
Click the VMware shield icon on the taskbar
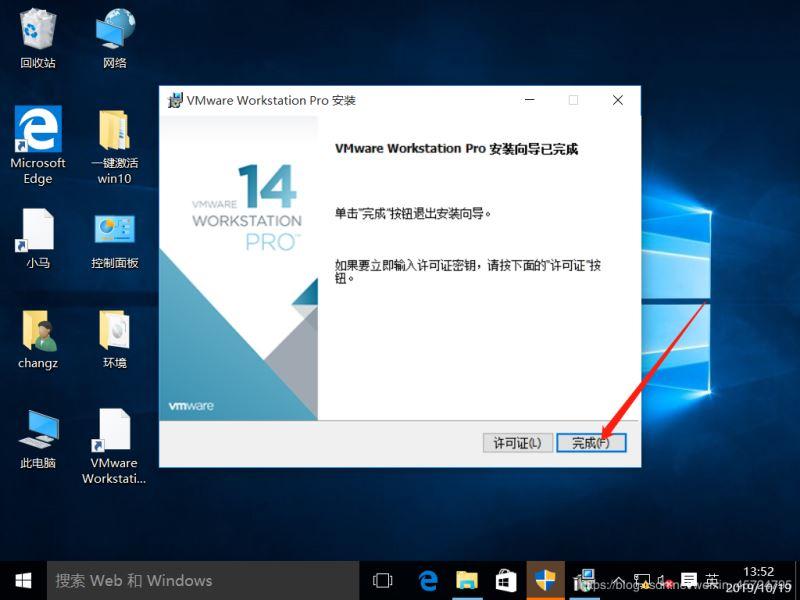tap(545, 580)
